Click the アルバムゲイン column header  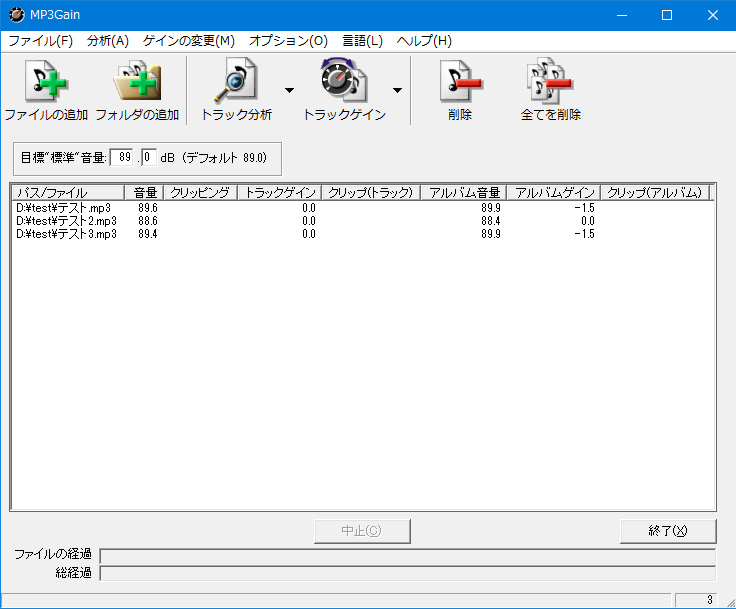pos(554,193)
